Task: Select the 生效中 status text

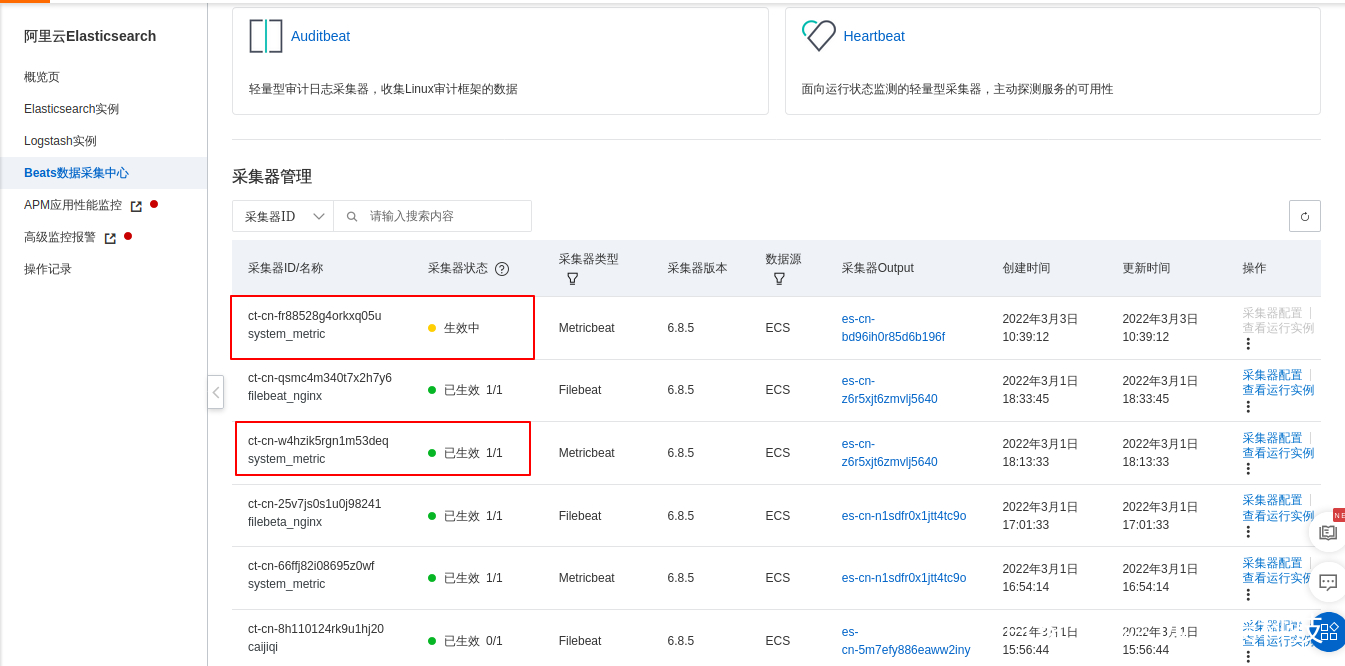Action: point(462,328)
